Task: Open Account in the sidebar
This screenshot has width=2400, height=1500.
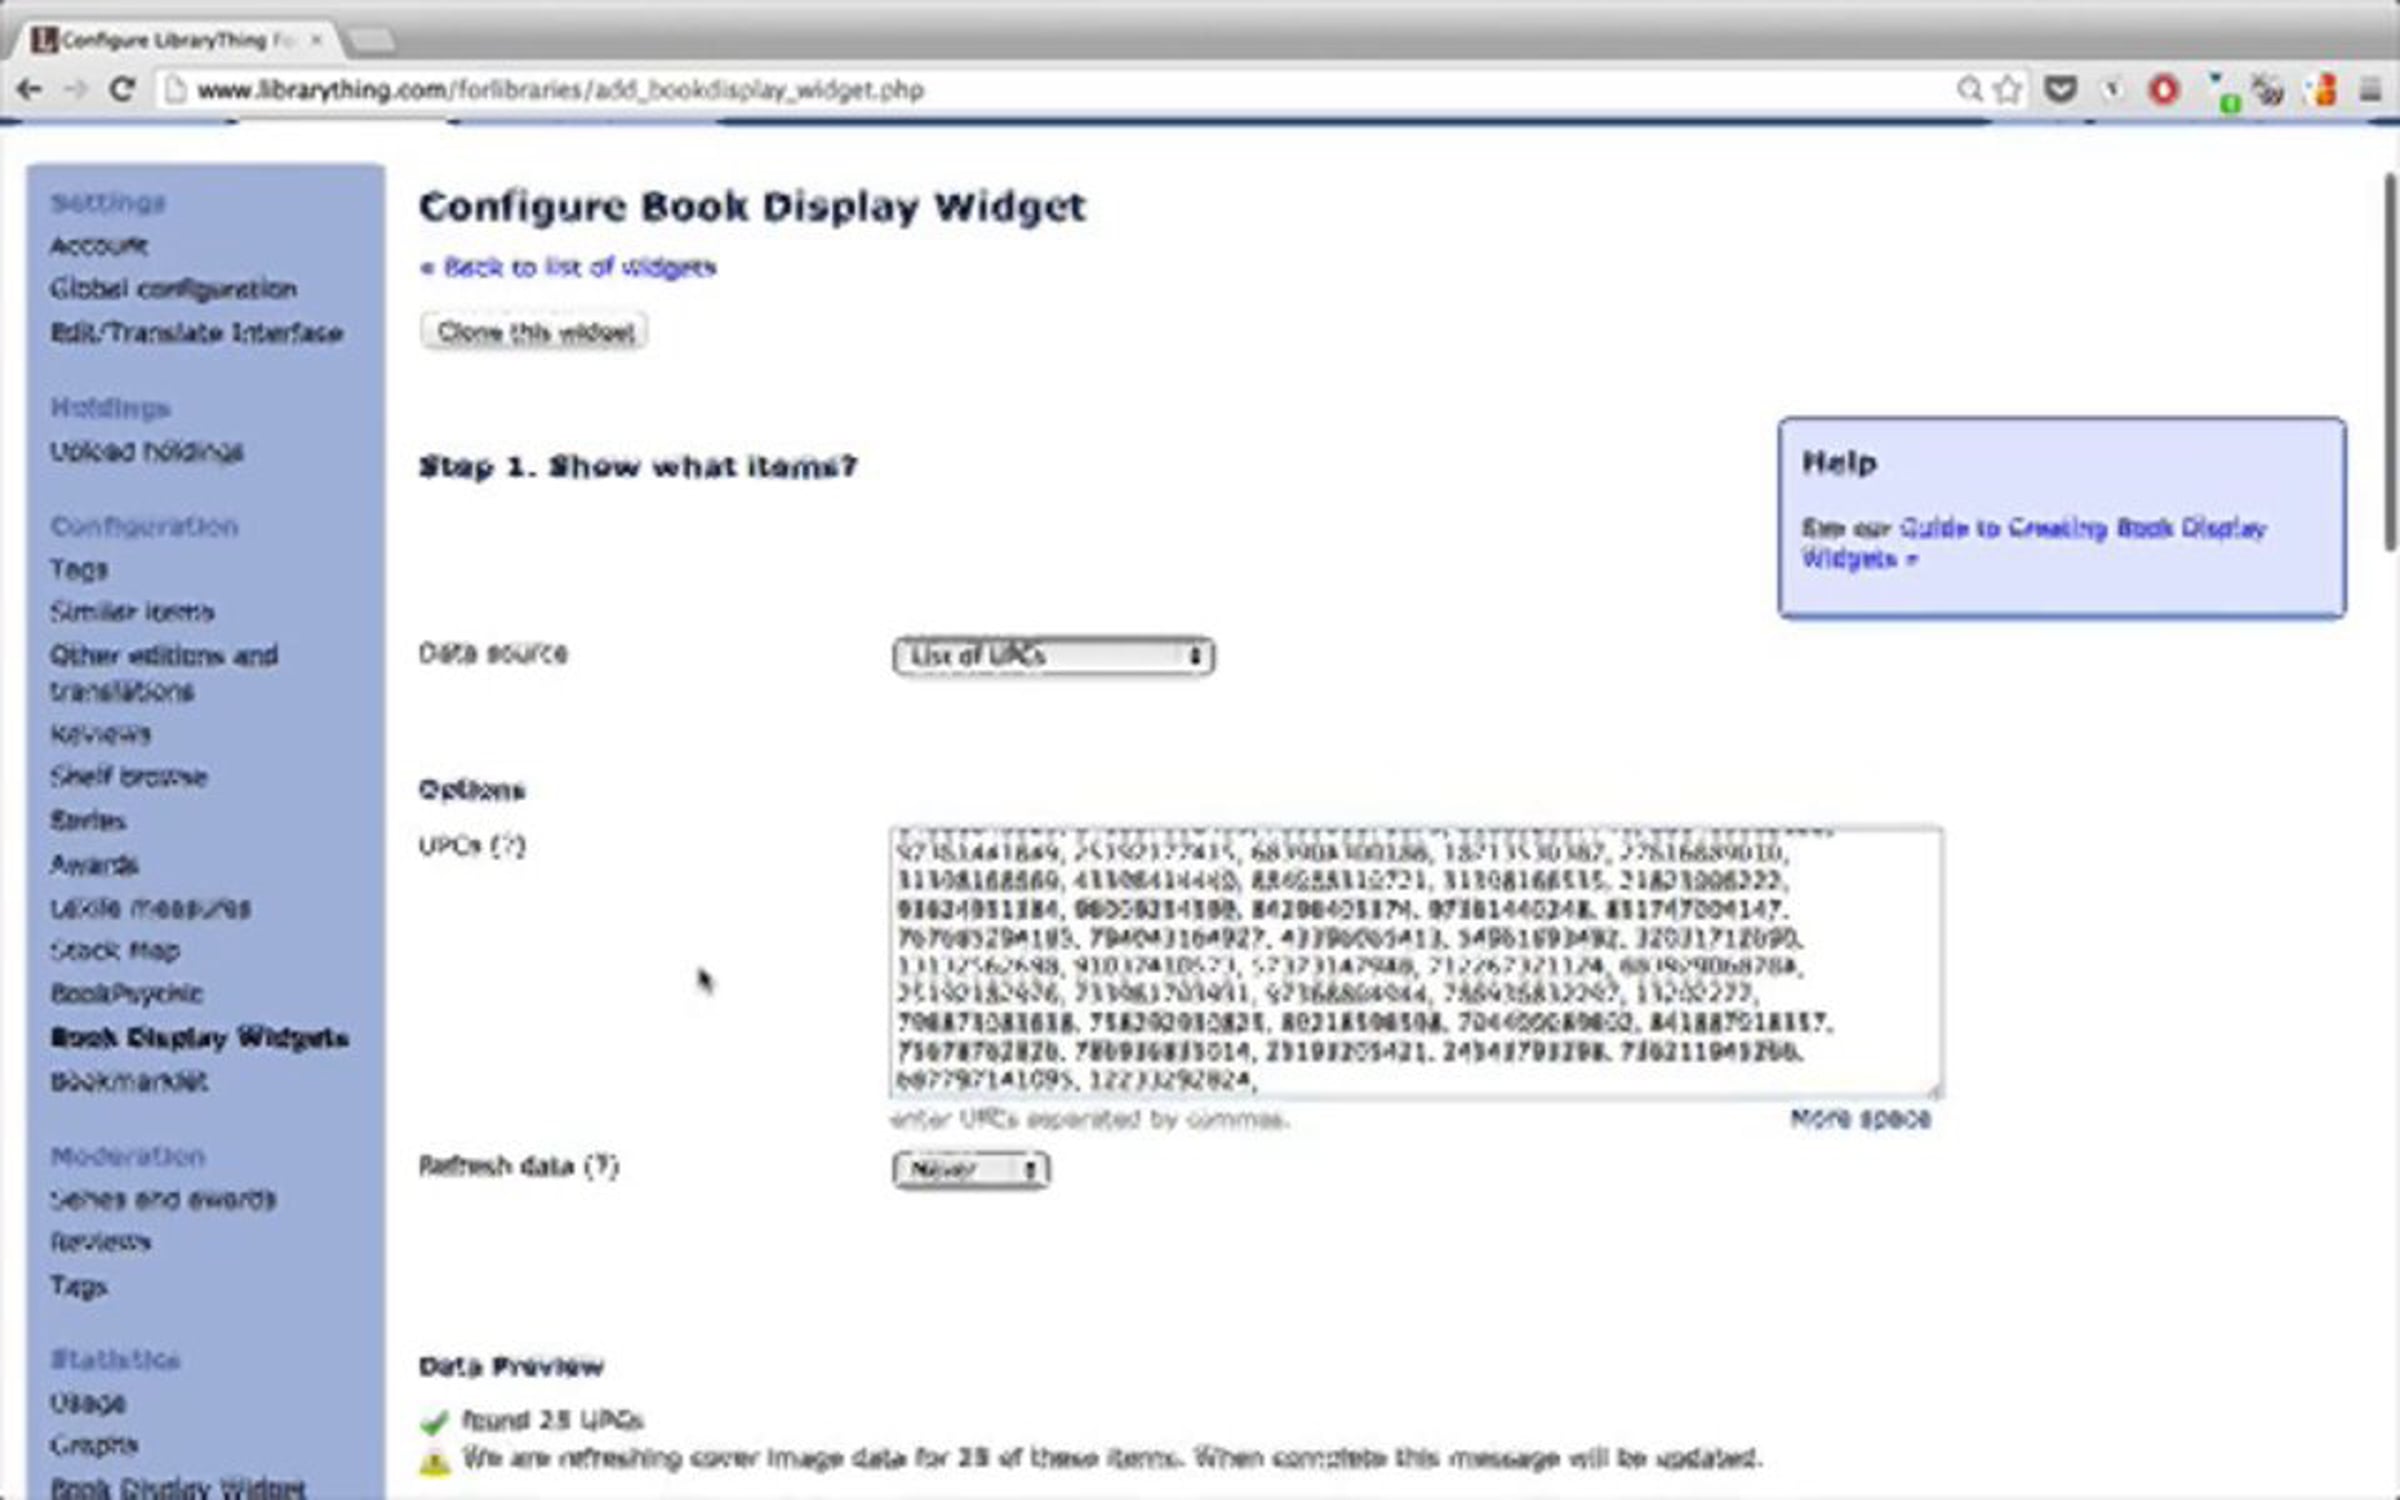Action: tap(99, 246)
